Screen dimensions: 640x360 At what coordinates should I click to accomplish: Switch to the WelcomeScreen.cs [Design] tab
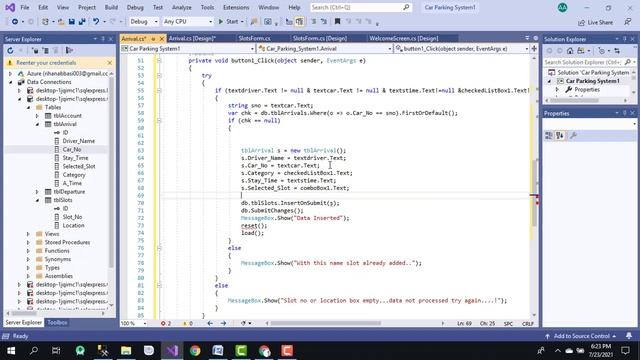[403, 38]
